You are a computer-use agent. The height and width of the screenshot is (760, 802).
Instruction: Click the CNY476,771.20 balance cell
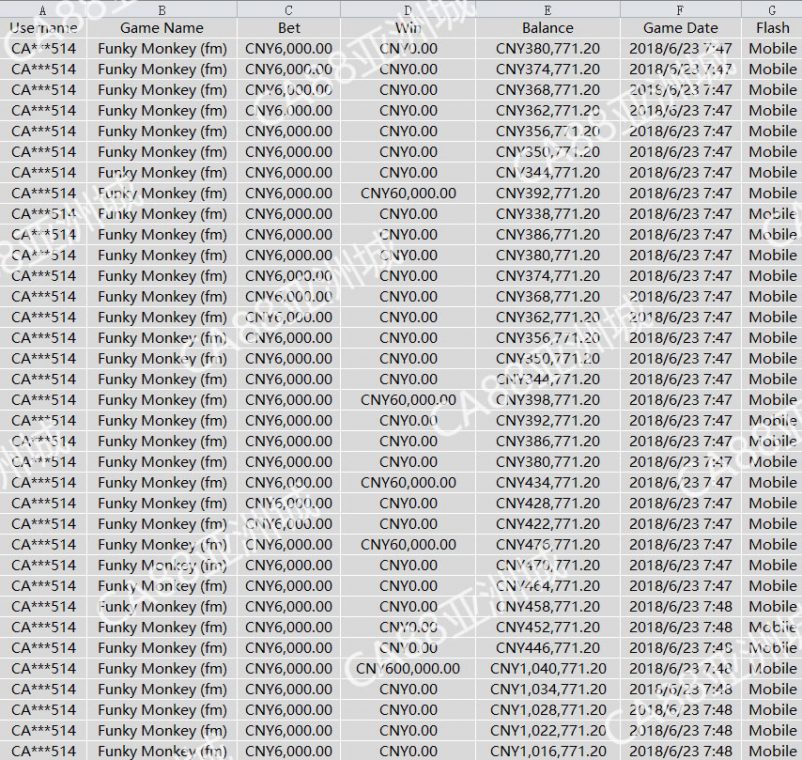pos(548,545)
